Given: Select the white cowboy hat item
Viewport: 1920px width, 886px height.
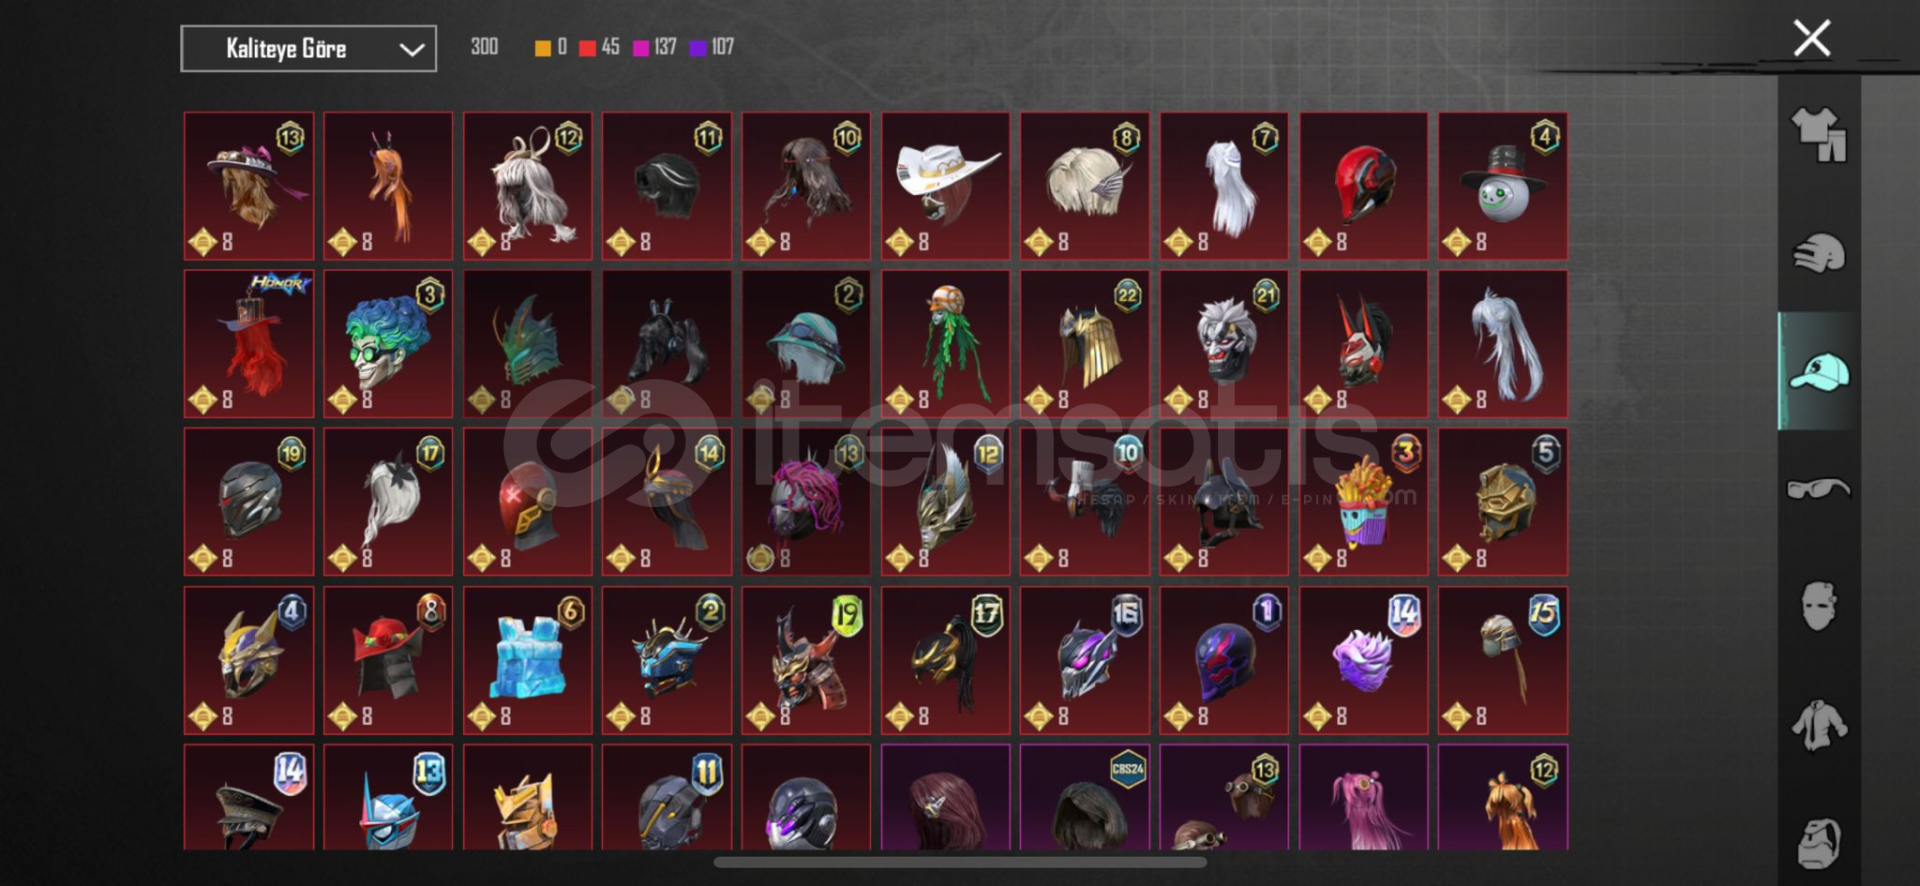Looking at the screenshot, I should click(x=945, y=186).
